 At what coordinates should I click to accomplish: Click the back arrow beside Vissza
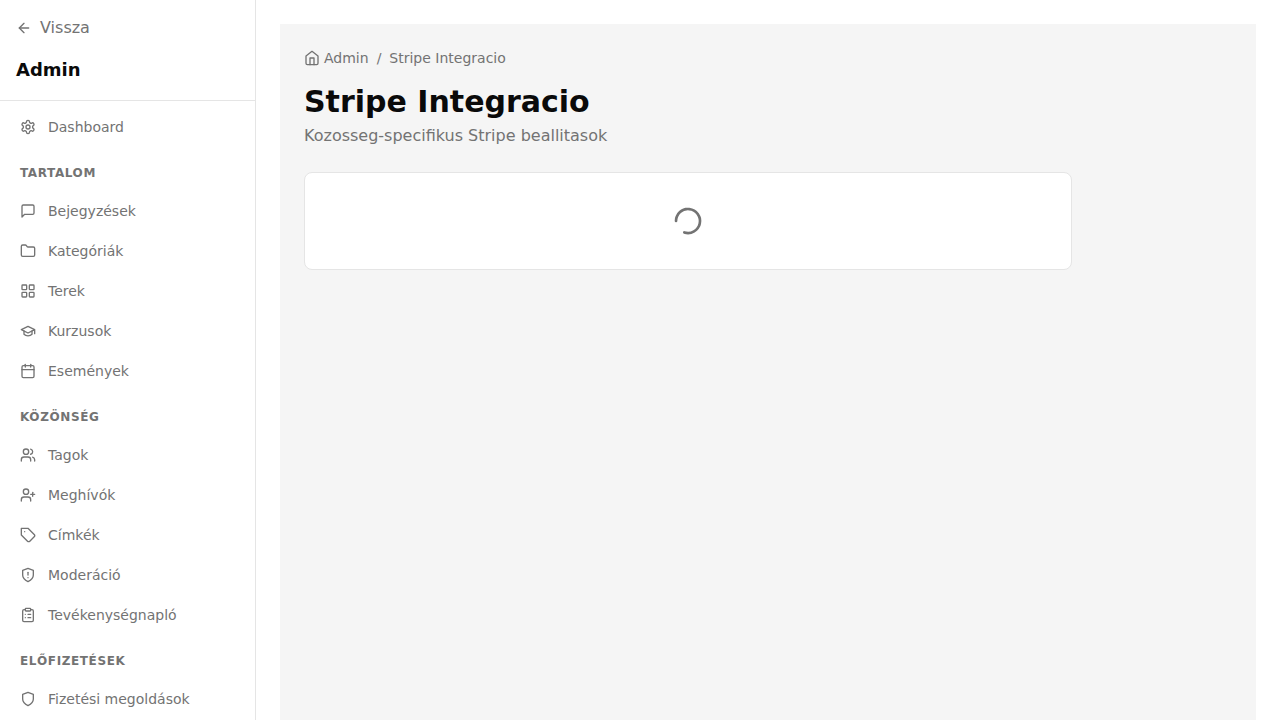[x=23, y=27]
